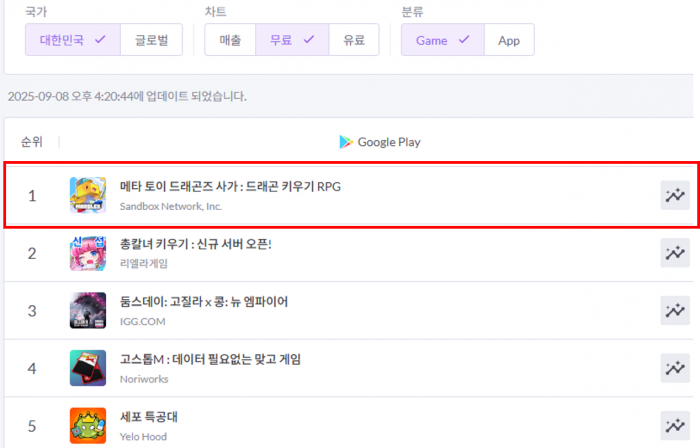Image resolution: width=700 pixels, height=448 pixels.
Task: Open 둠스데이: 고질라 x 콩: 뉴 엠파이어 title
Action: 204,302
